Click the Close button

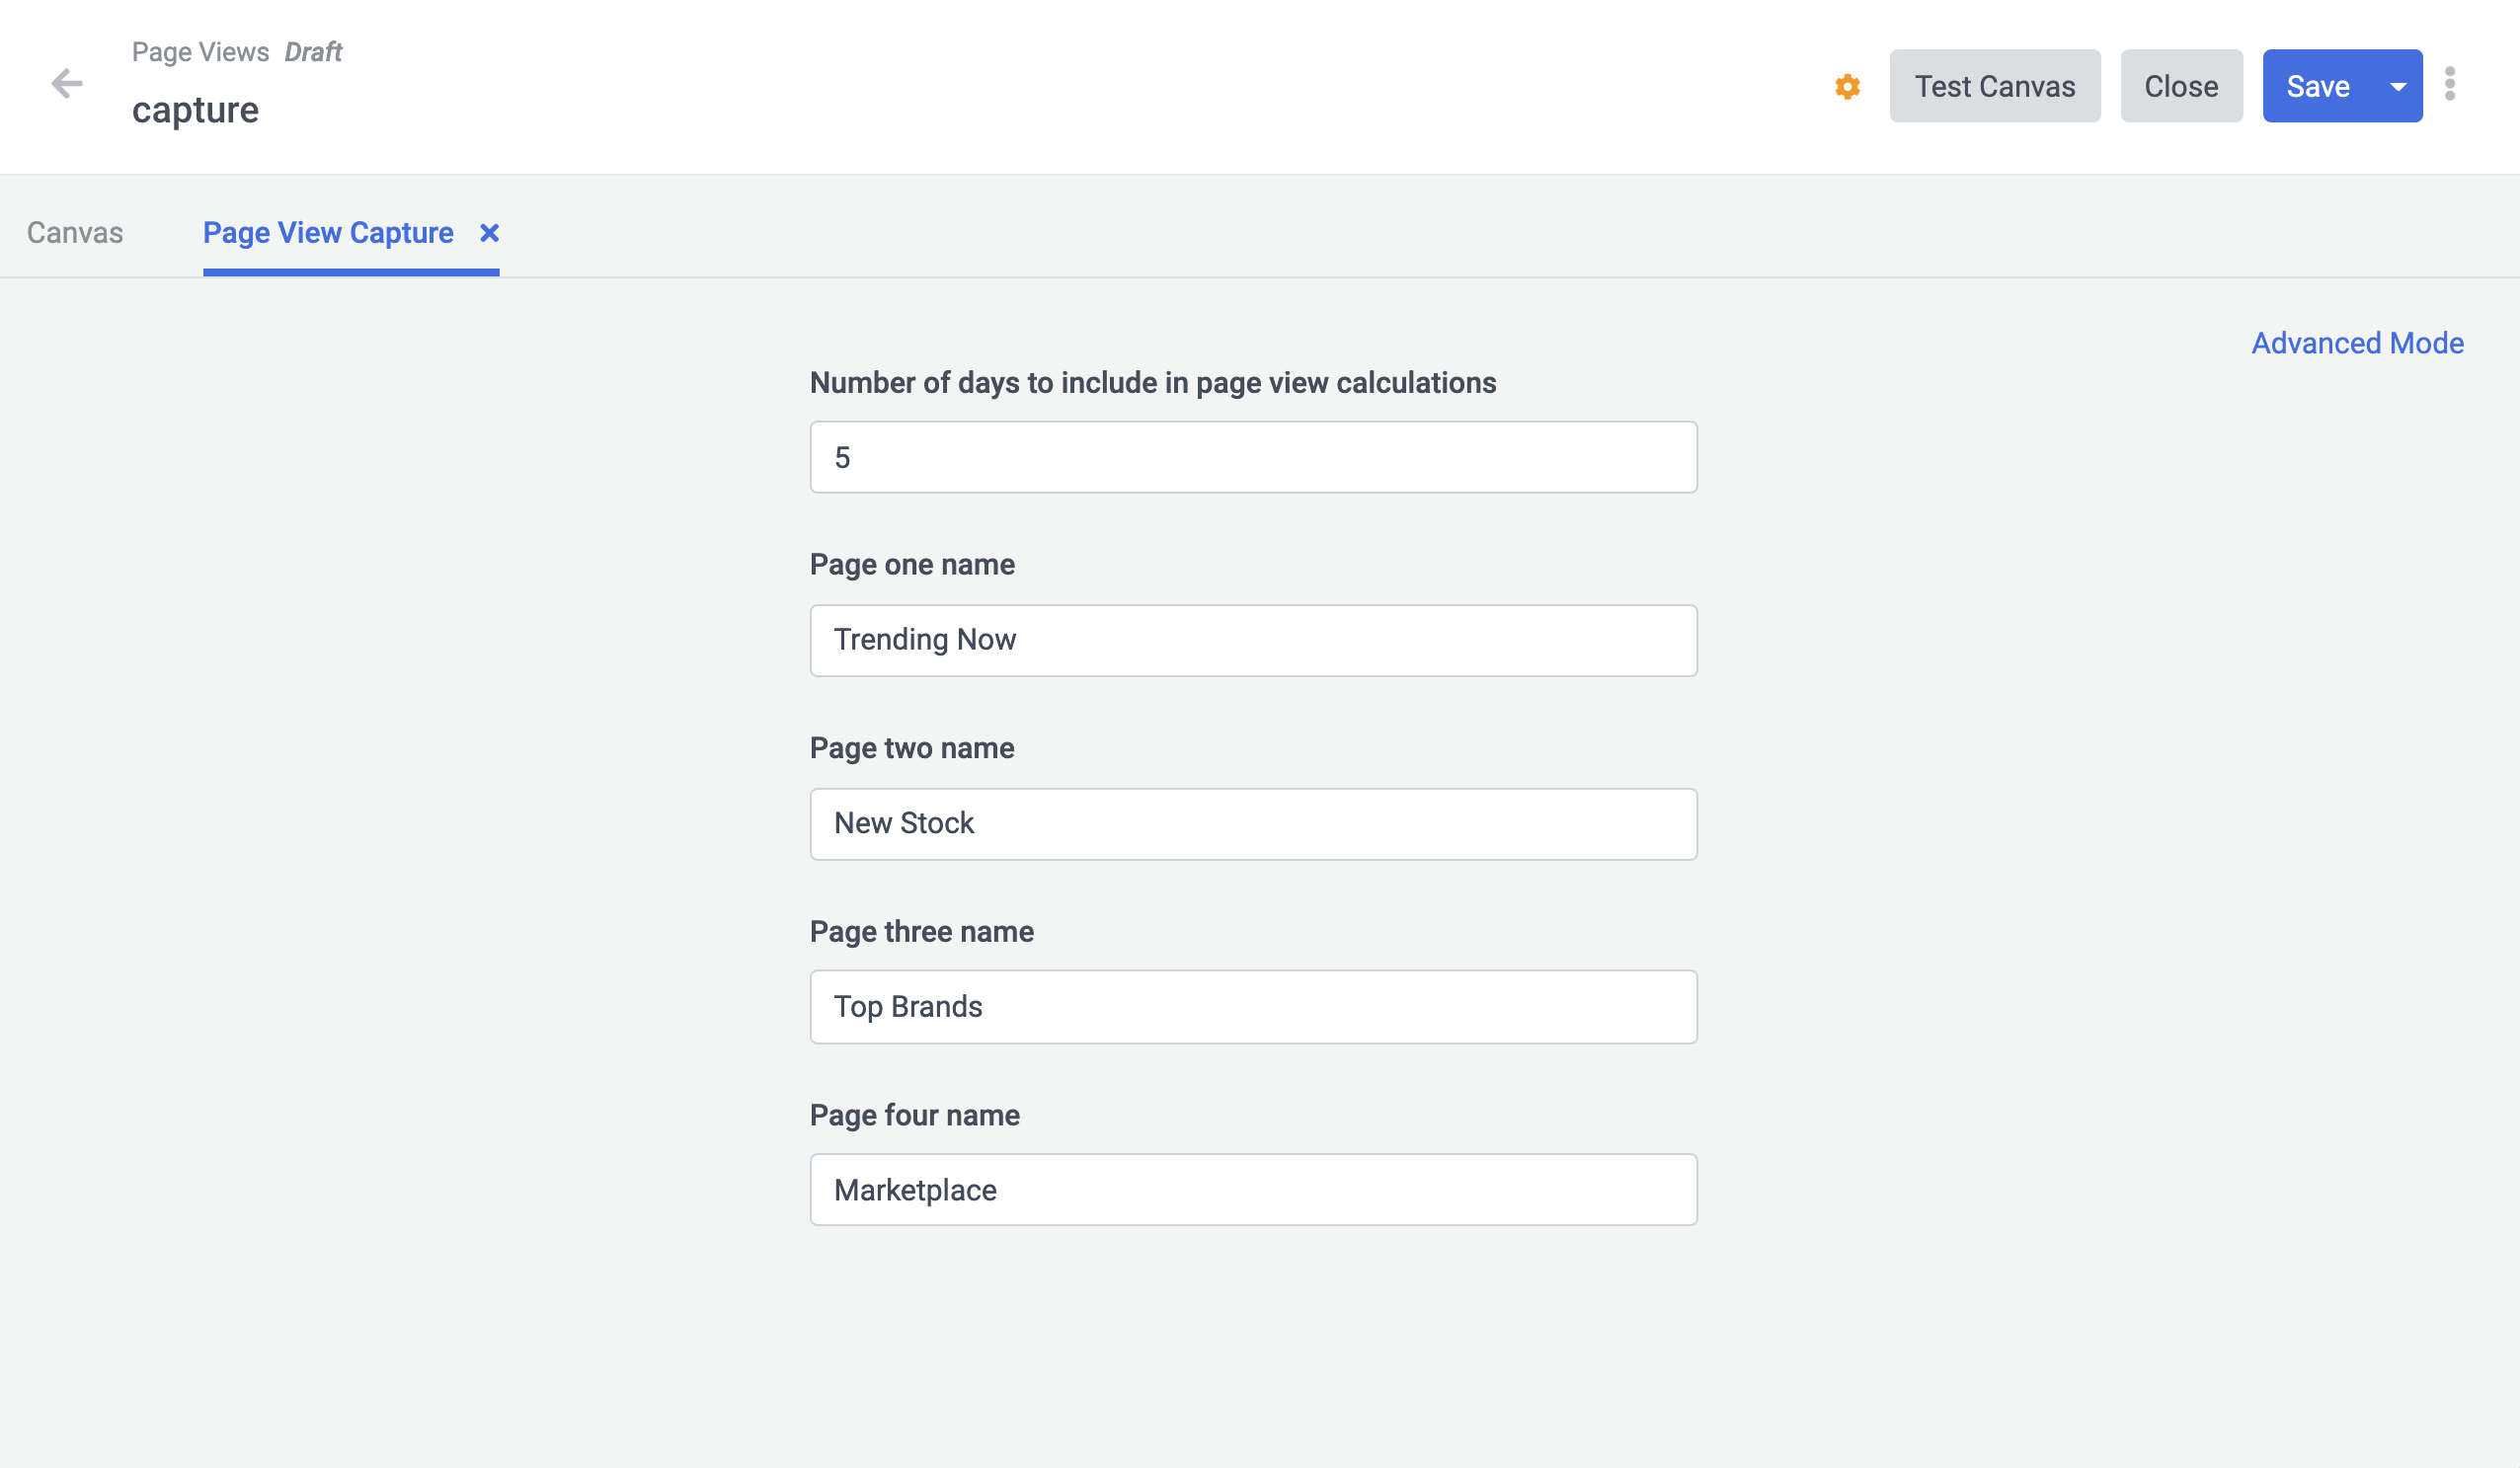pyautogui.click(x=2180, y=87)
